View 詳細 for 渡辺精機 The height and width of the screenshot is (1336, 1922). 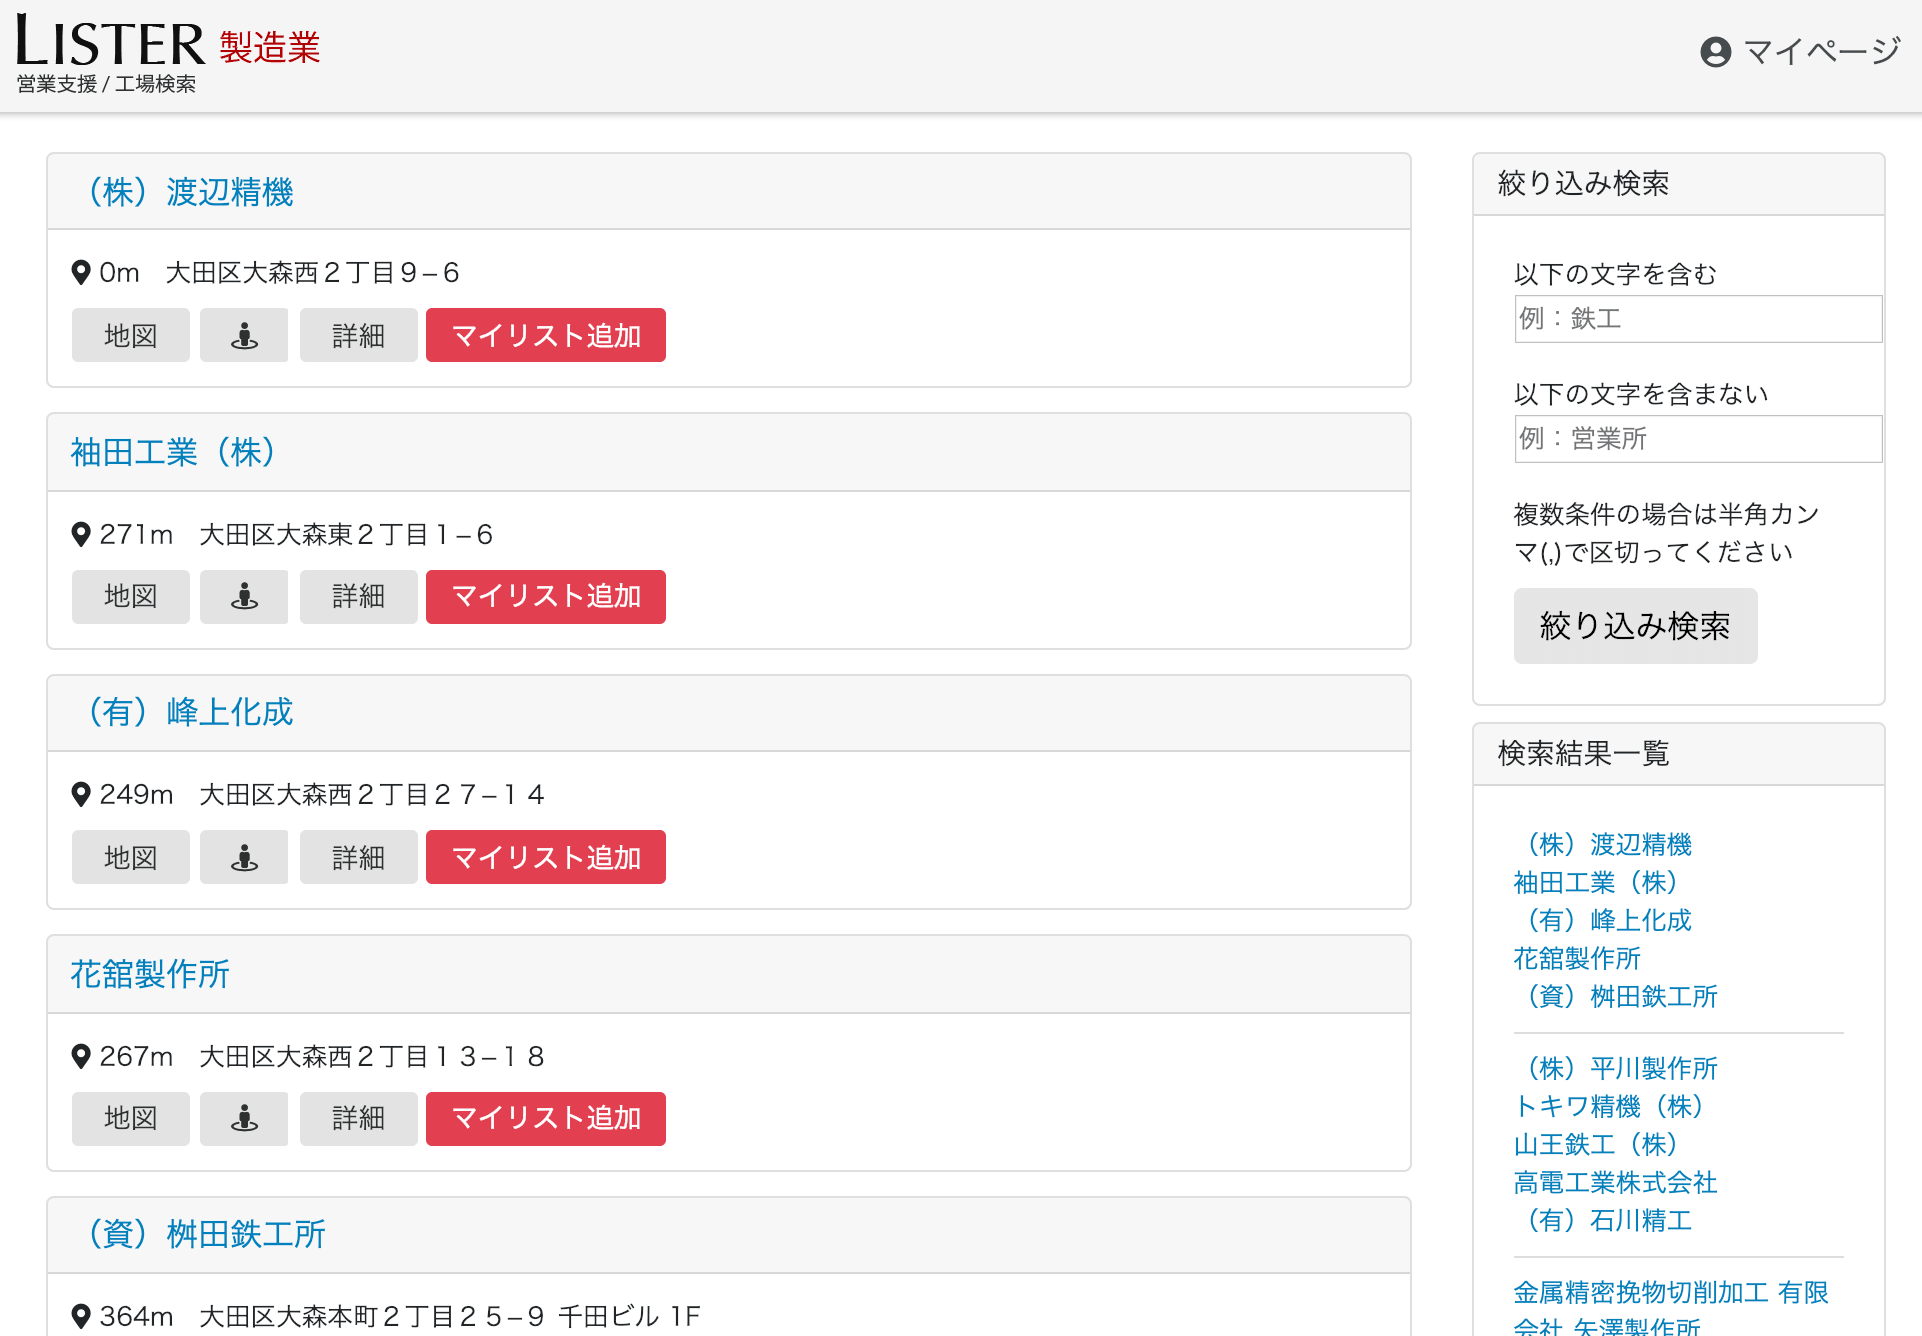tap(359, 335)
